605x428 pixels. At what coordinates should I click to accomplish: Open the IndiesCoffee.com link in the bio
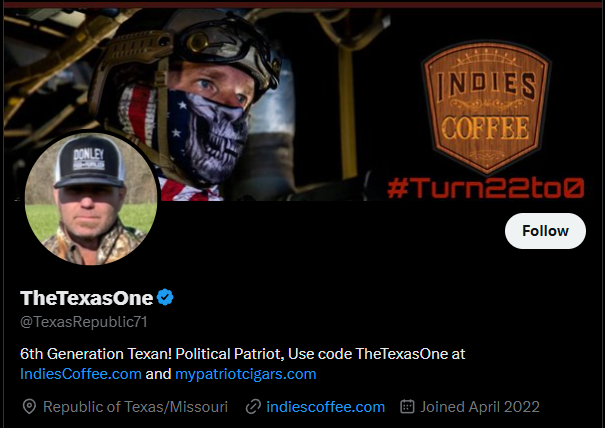click(x=81, y=374)
